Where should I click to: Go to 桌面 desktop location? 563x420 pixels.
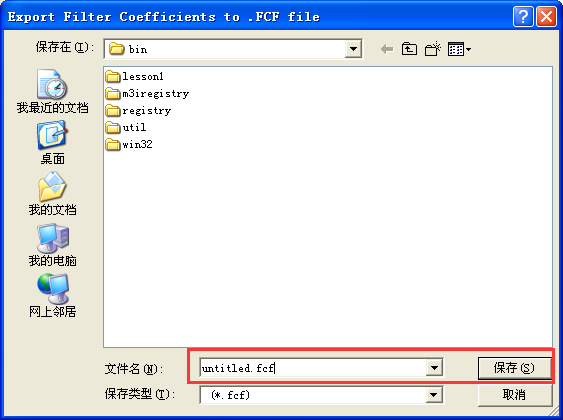click(52, 143)
